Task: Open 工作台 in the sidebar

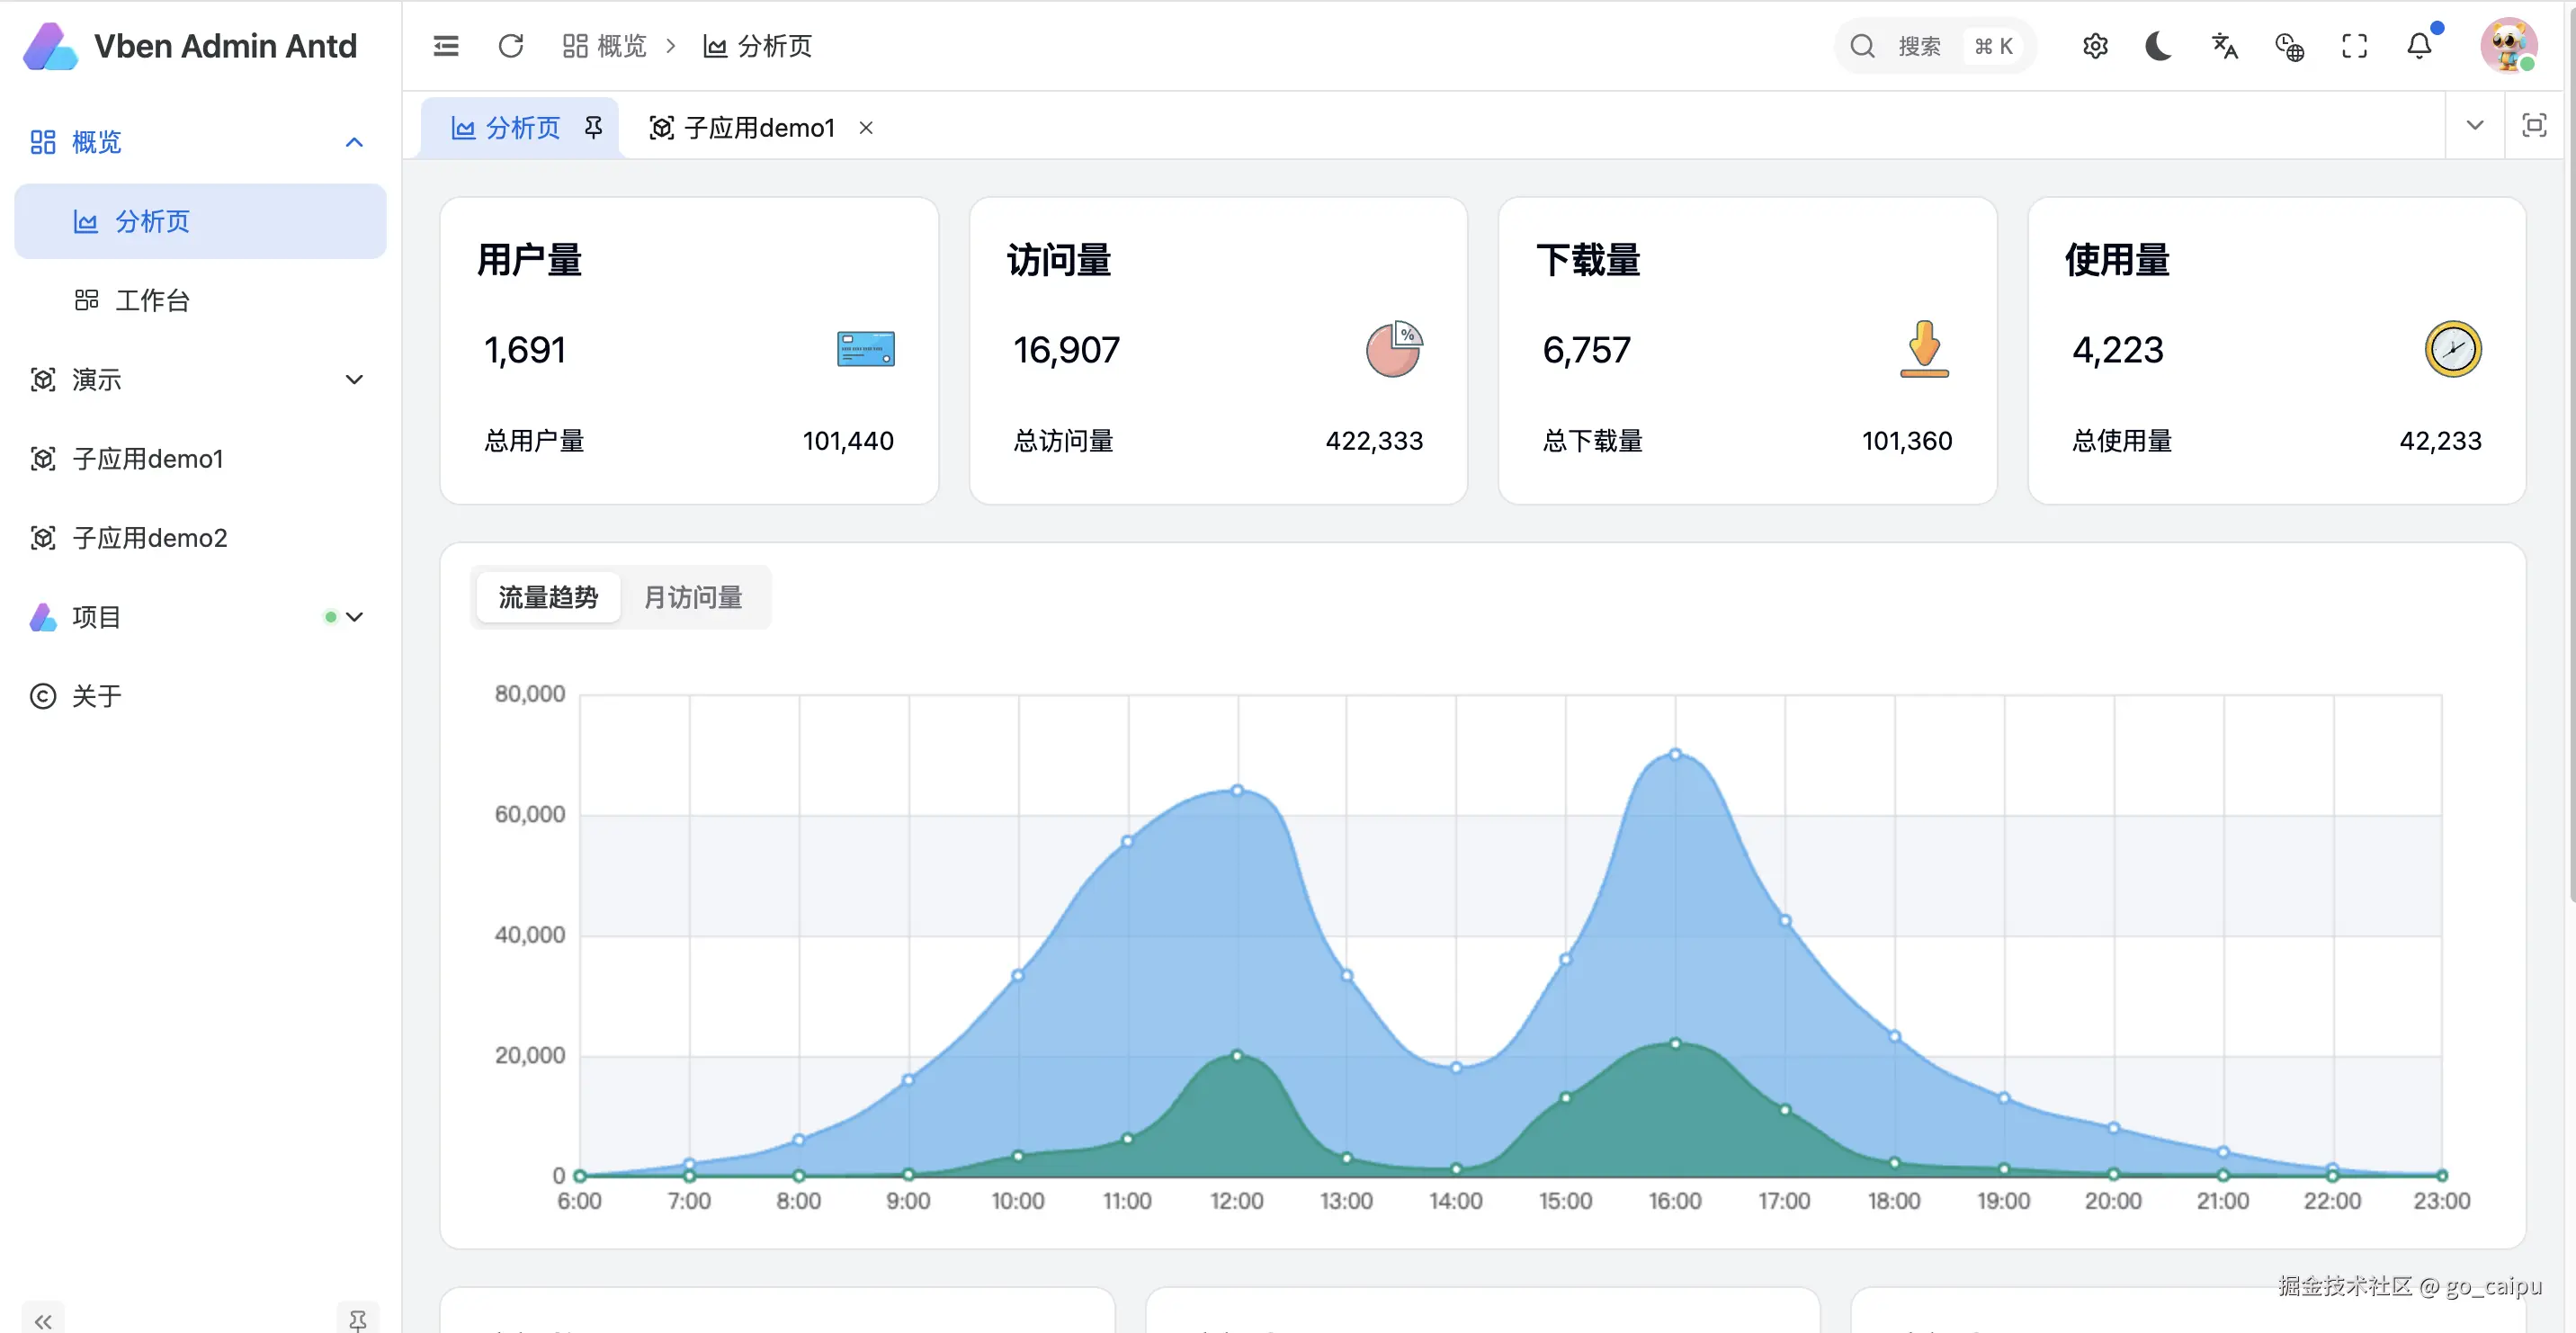Action: tap(152, 300)
